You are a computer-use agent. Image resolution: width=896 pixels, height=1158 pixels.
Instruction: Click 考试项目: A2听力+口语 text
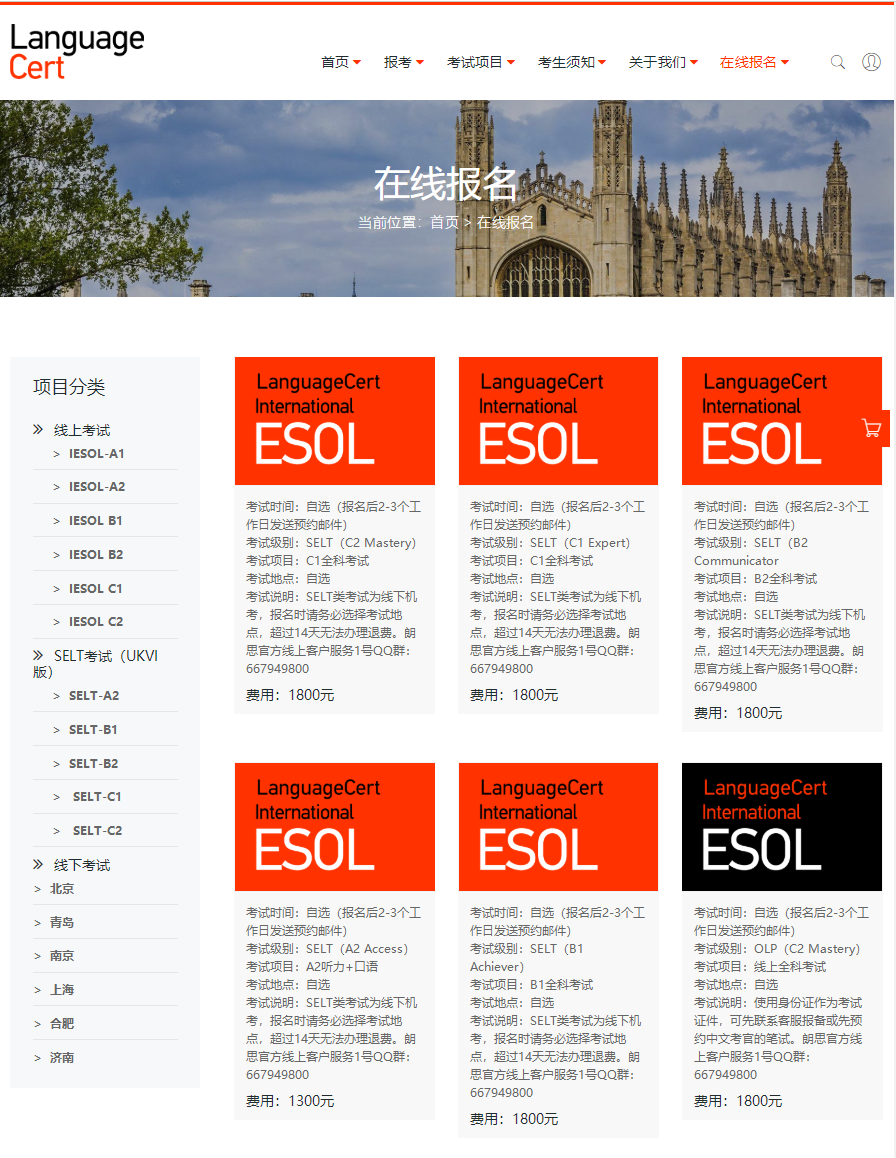click(x=312, y=967)
